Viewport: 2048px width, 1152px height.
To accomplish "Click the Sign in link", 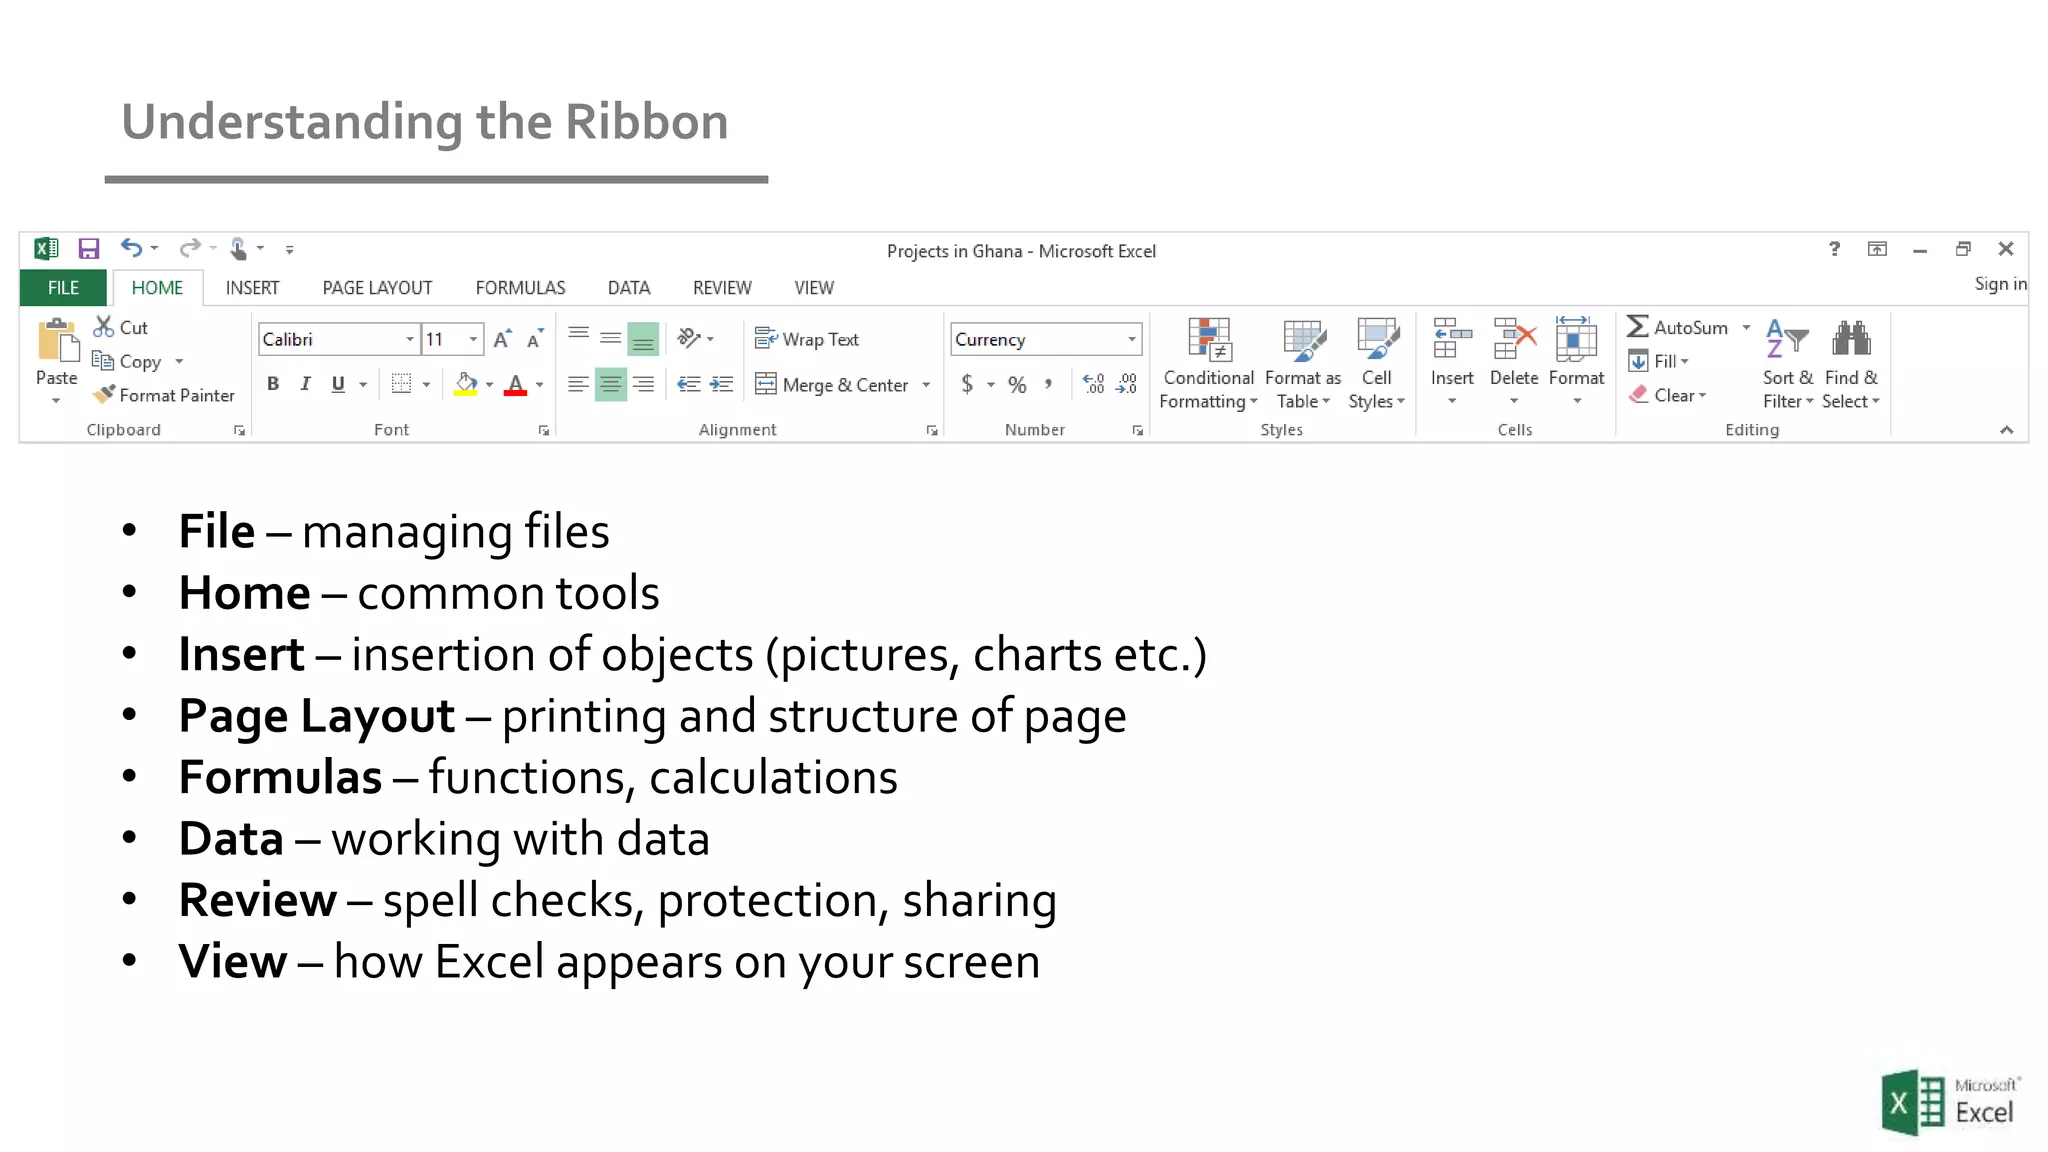I will (1999, 284).
